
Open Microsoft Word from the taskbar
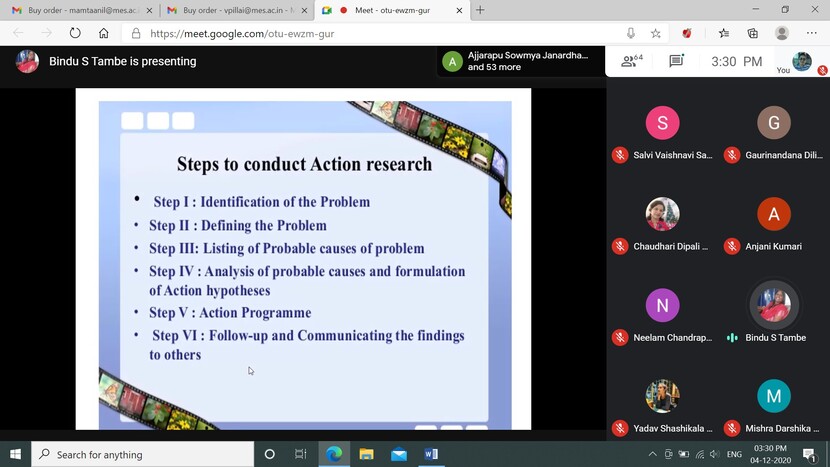tap(431, 454)
